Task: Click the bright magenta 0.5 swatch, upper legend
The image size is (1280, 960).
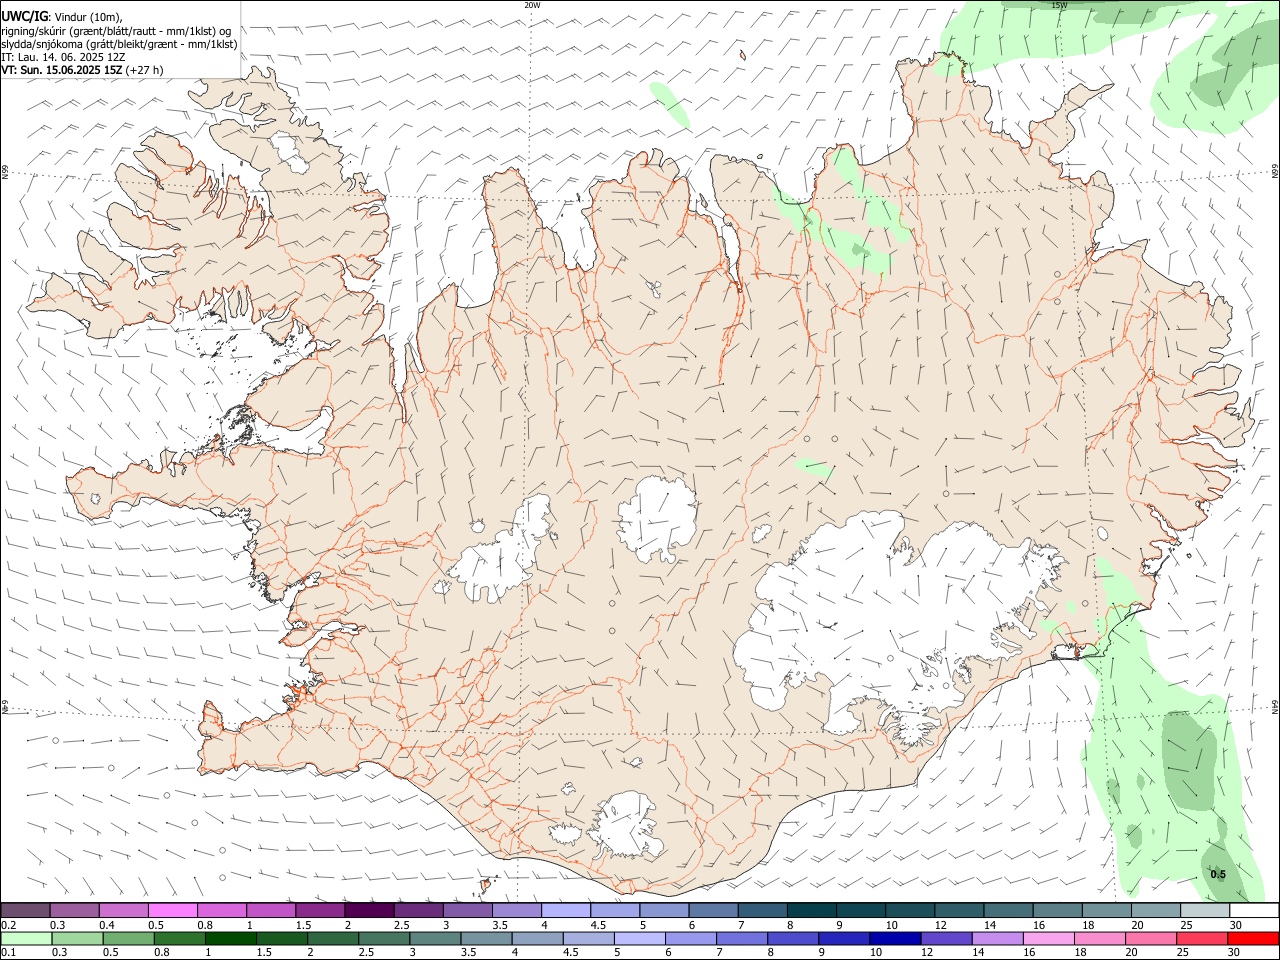Action: pos(173,911)
